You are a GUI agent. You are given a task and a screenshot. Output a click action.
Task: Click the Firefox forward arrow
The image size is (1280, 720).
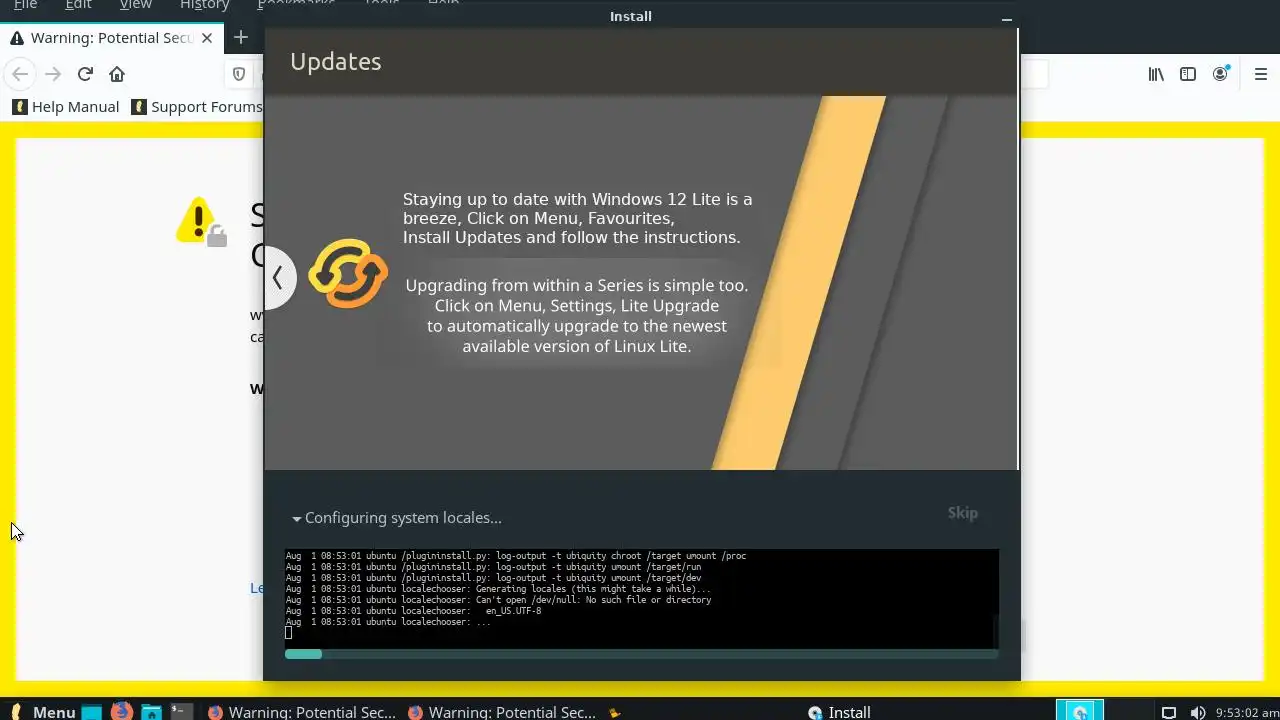(x=53, y=74)
